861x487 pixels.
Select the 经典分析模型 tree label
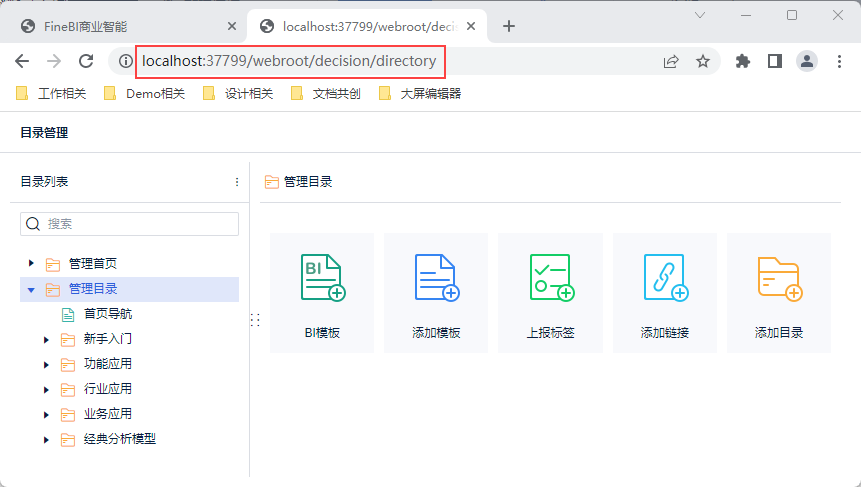120,439
